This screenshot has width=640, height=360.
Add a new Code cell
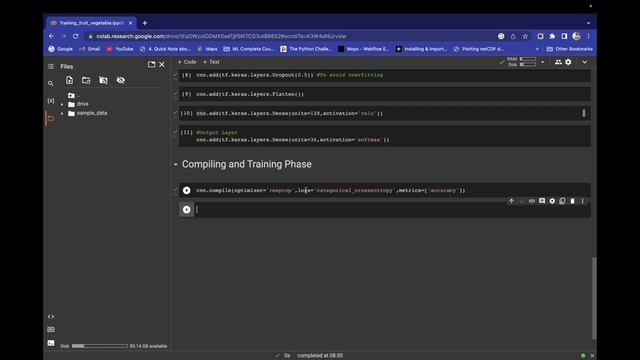point(187,62)
